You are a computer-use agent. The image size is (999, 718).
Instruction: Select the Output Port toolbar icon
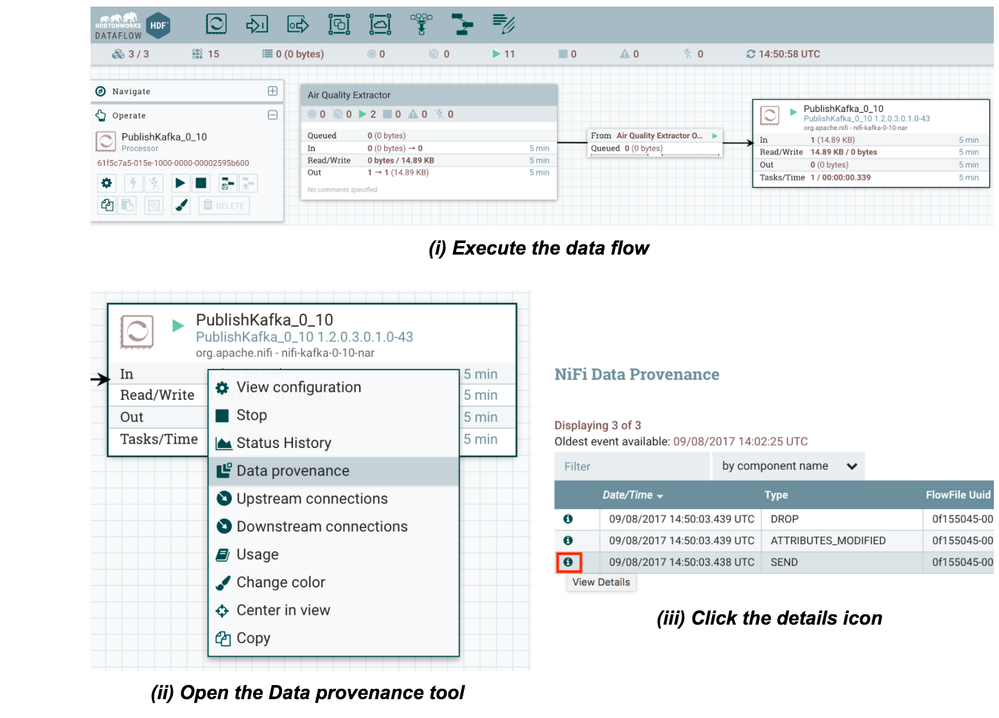coord(298,24)
